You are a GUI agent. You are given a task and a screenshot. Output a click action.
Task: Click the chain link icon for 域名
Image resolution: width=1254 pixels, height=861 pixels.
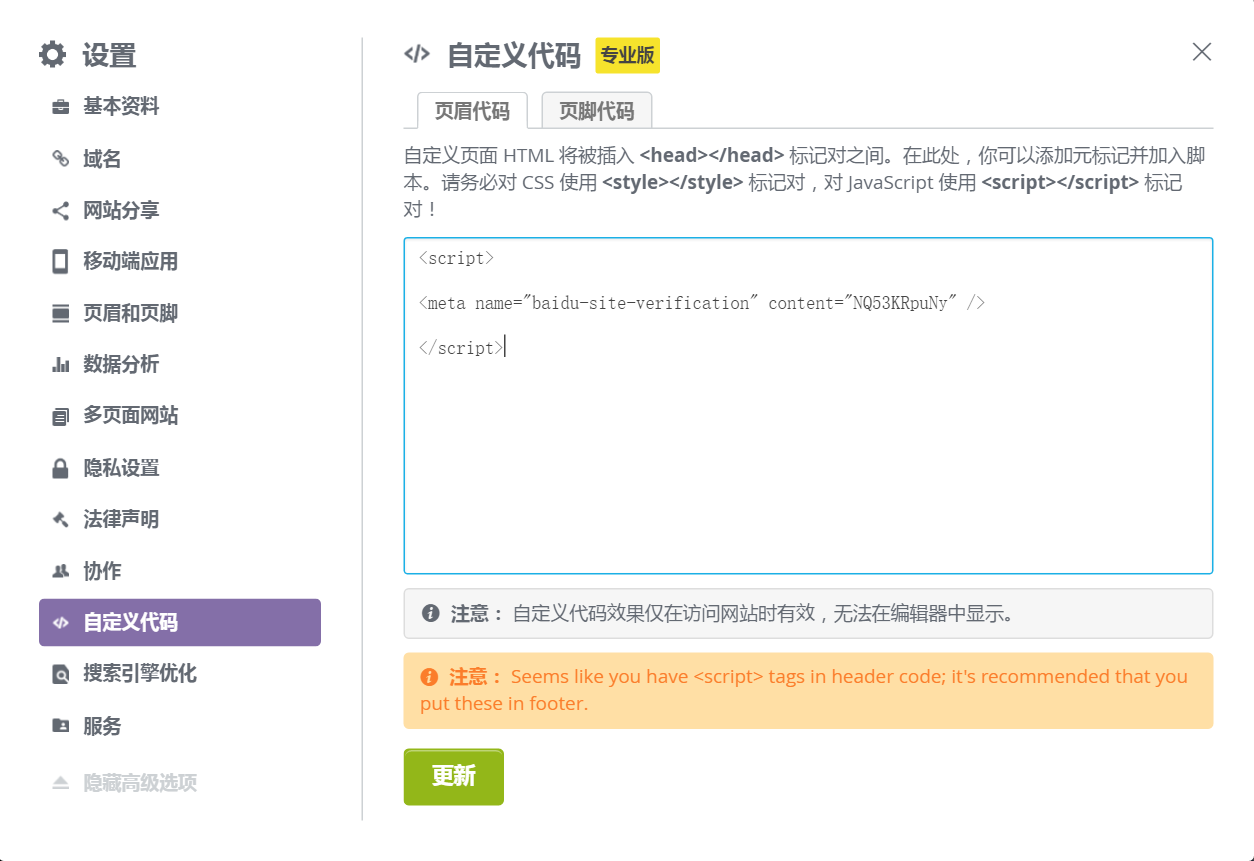[x=60, y=159]
